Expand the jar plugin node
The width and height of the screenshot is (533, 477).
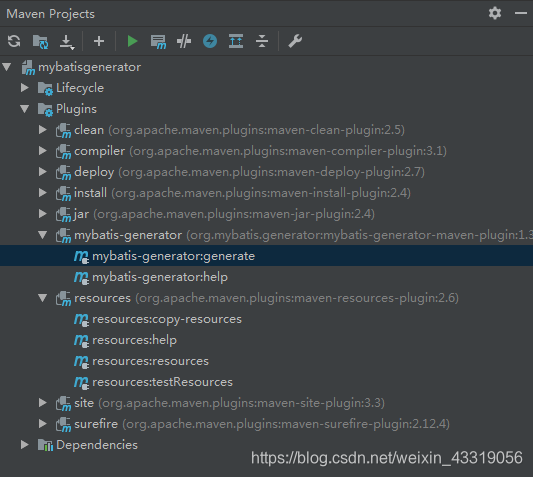click(x=42, y=214)
